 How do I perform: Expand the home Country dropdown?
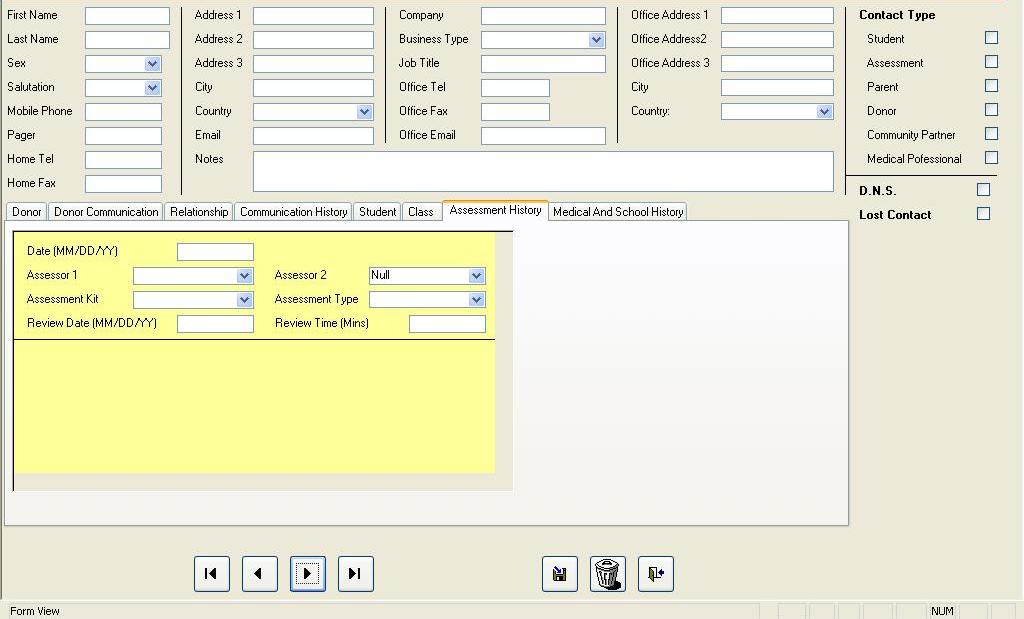(365, 112)
